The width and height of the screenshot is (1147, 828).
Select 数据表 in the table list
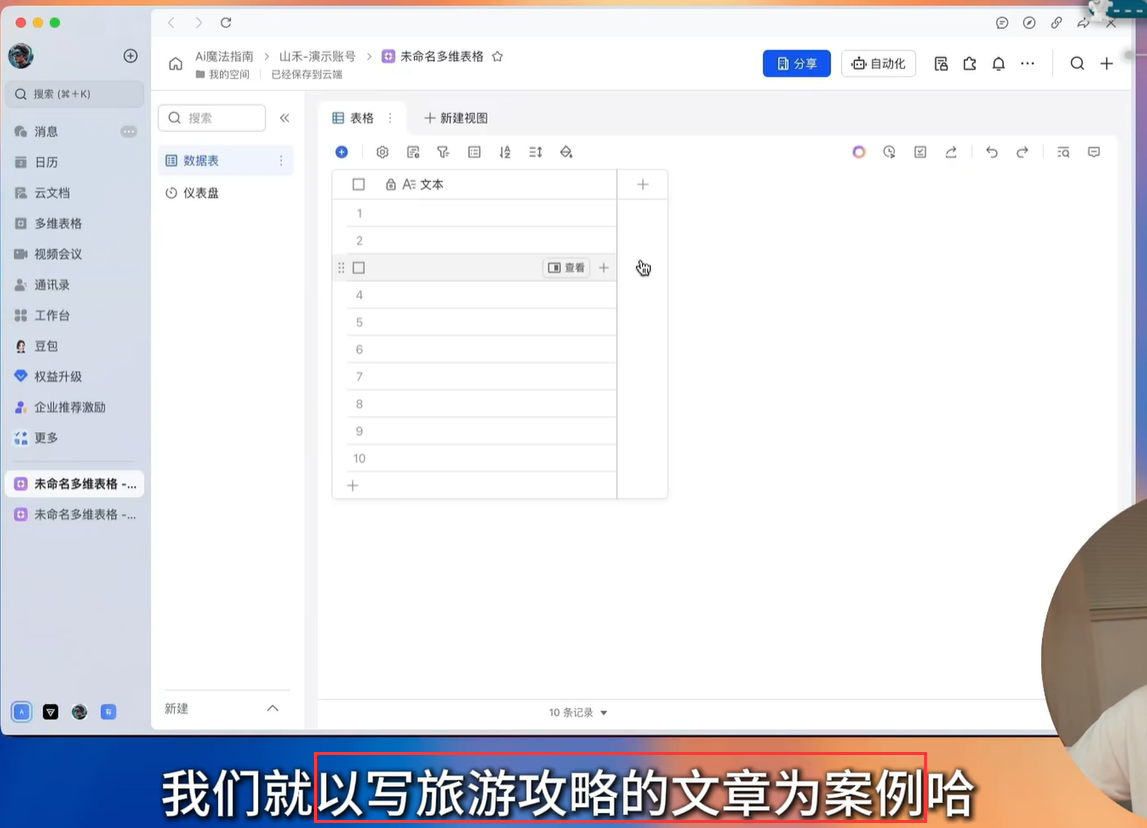(225, 160)
